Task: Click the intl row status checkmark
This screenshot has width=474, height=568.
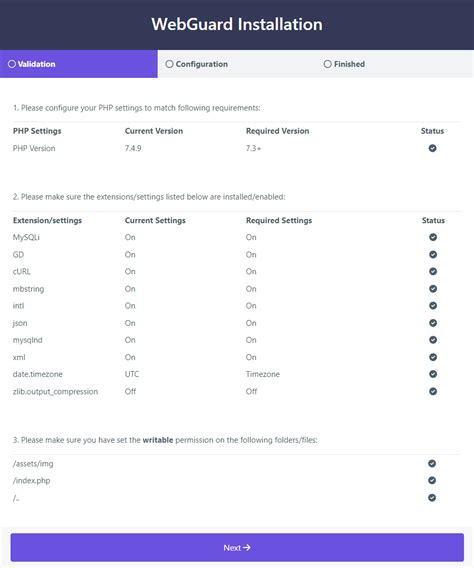Action: [433, 306]
